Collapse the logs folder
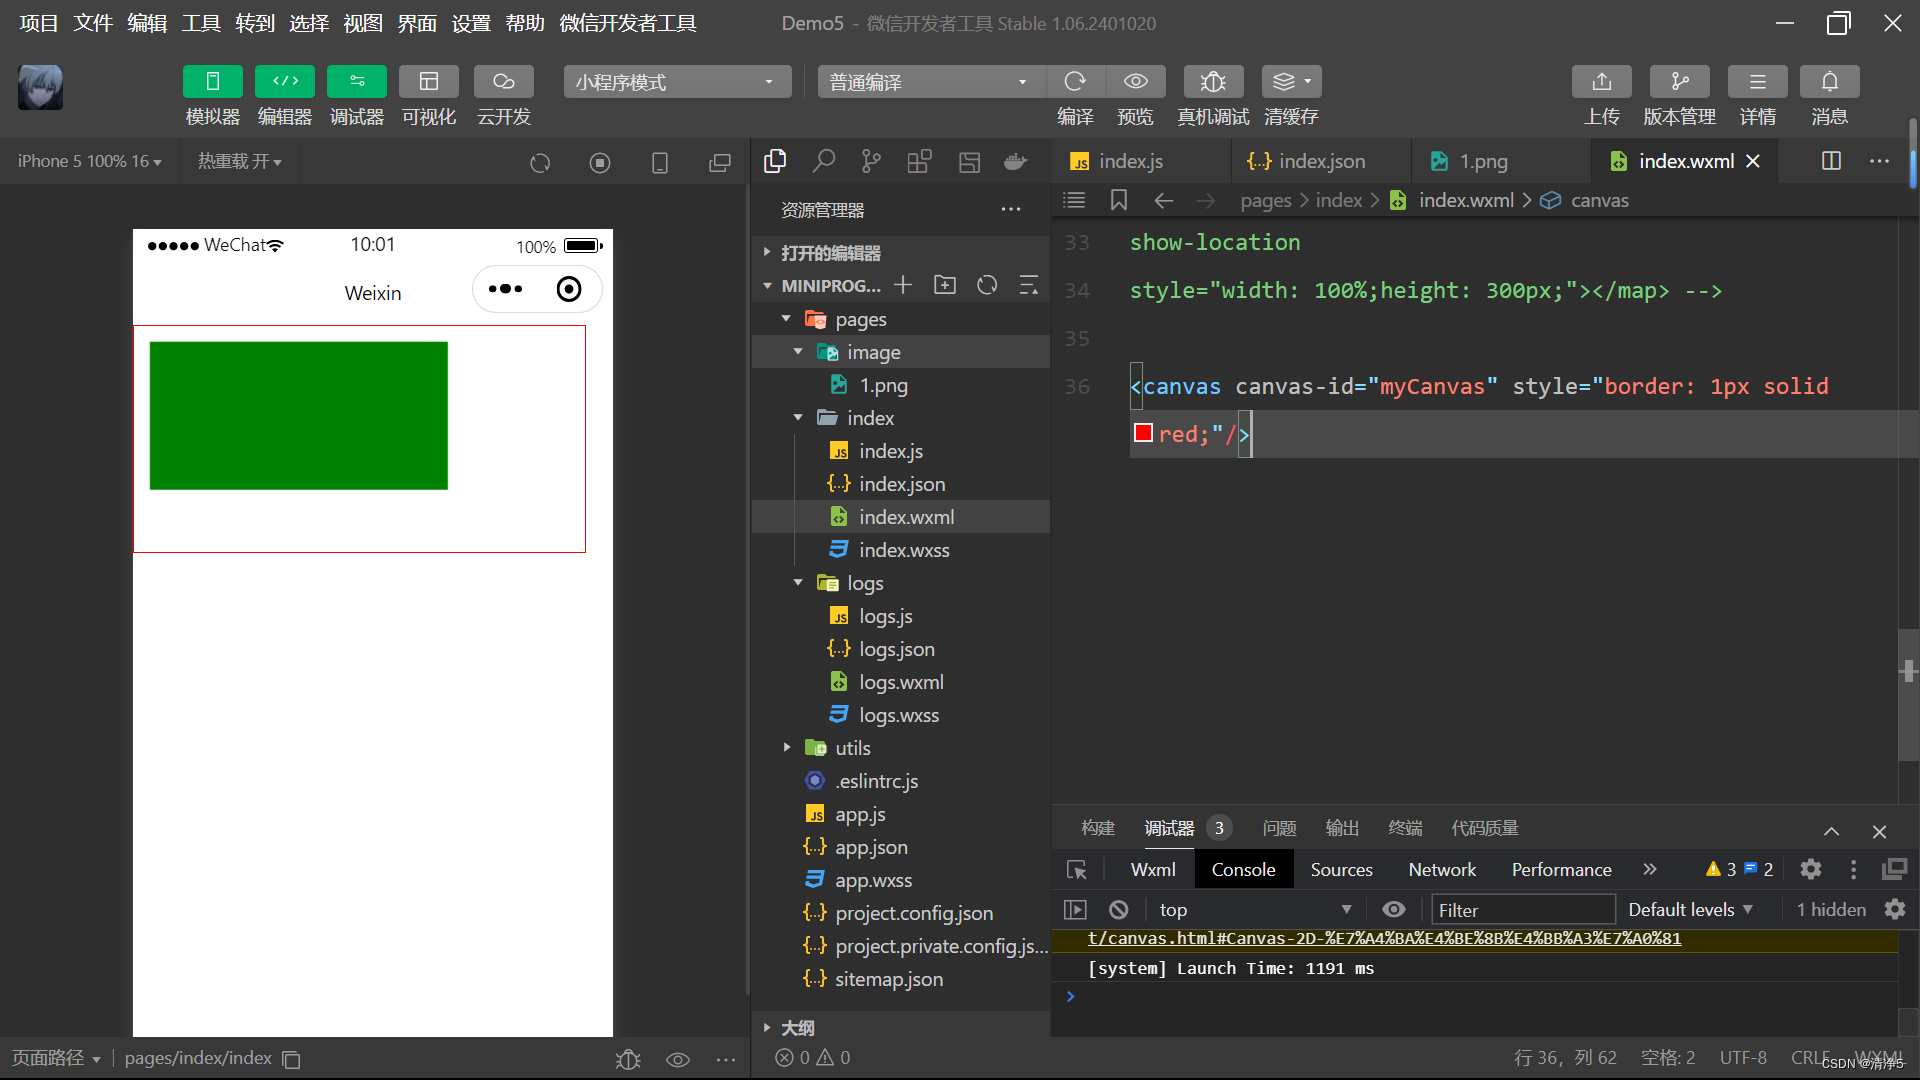The image size is (1920, 1080). point(798,583)
